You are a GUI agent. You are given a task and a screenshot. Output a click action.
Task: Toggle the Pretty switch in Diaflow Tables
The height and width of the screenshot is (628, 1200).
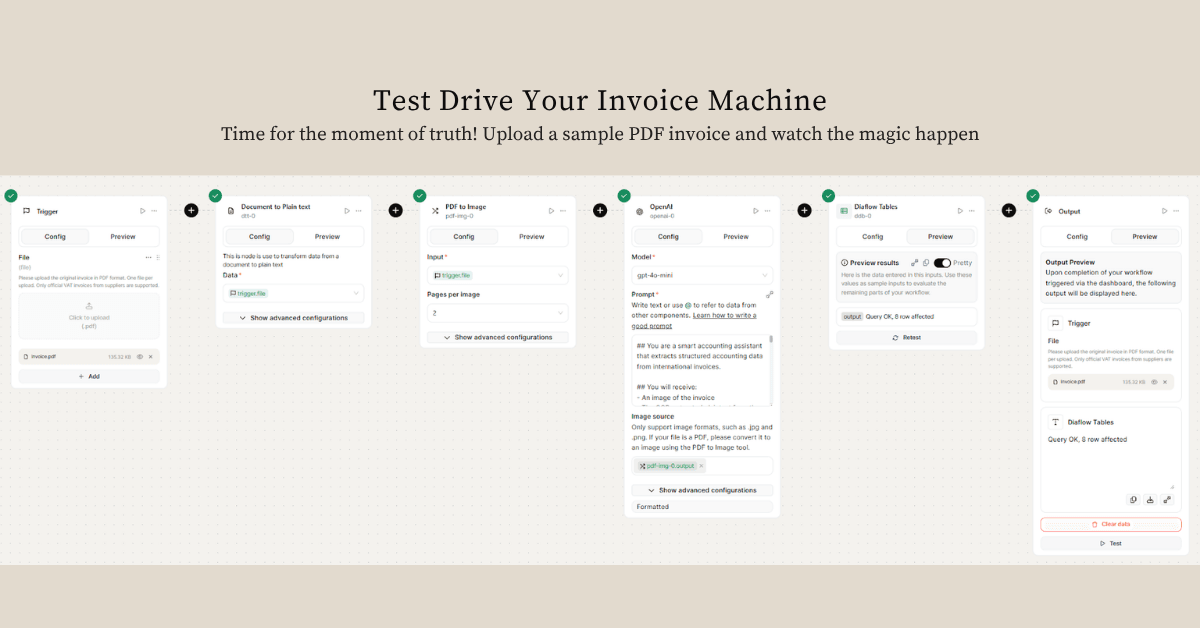942,263
